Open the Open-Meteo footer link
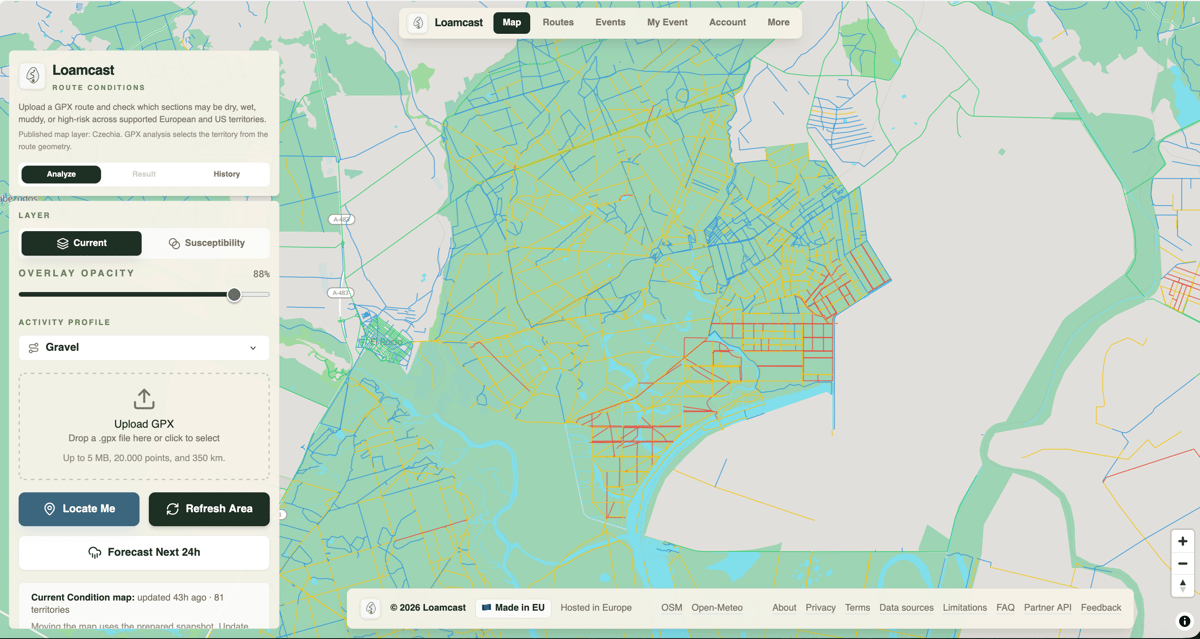The width and height of the screenshot is (1200, 639). coord(717,608)
